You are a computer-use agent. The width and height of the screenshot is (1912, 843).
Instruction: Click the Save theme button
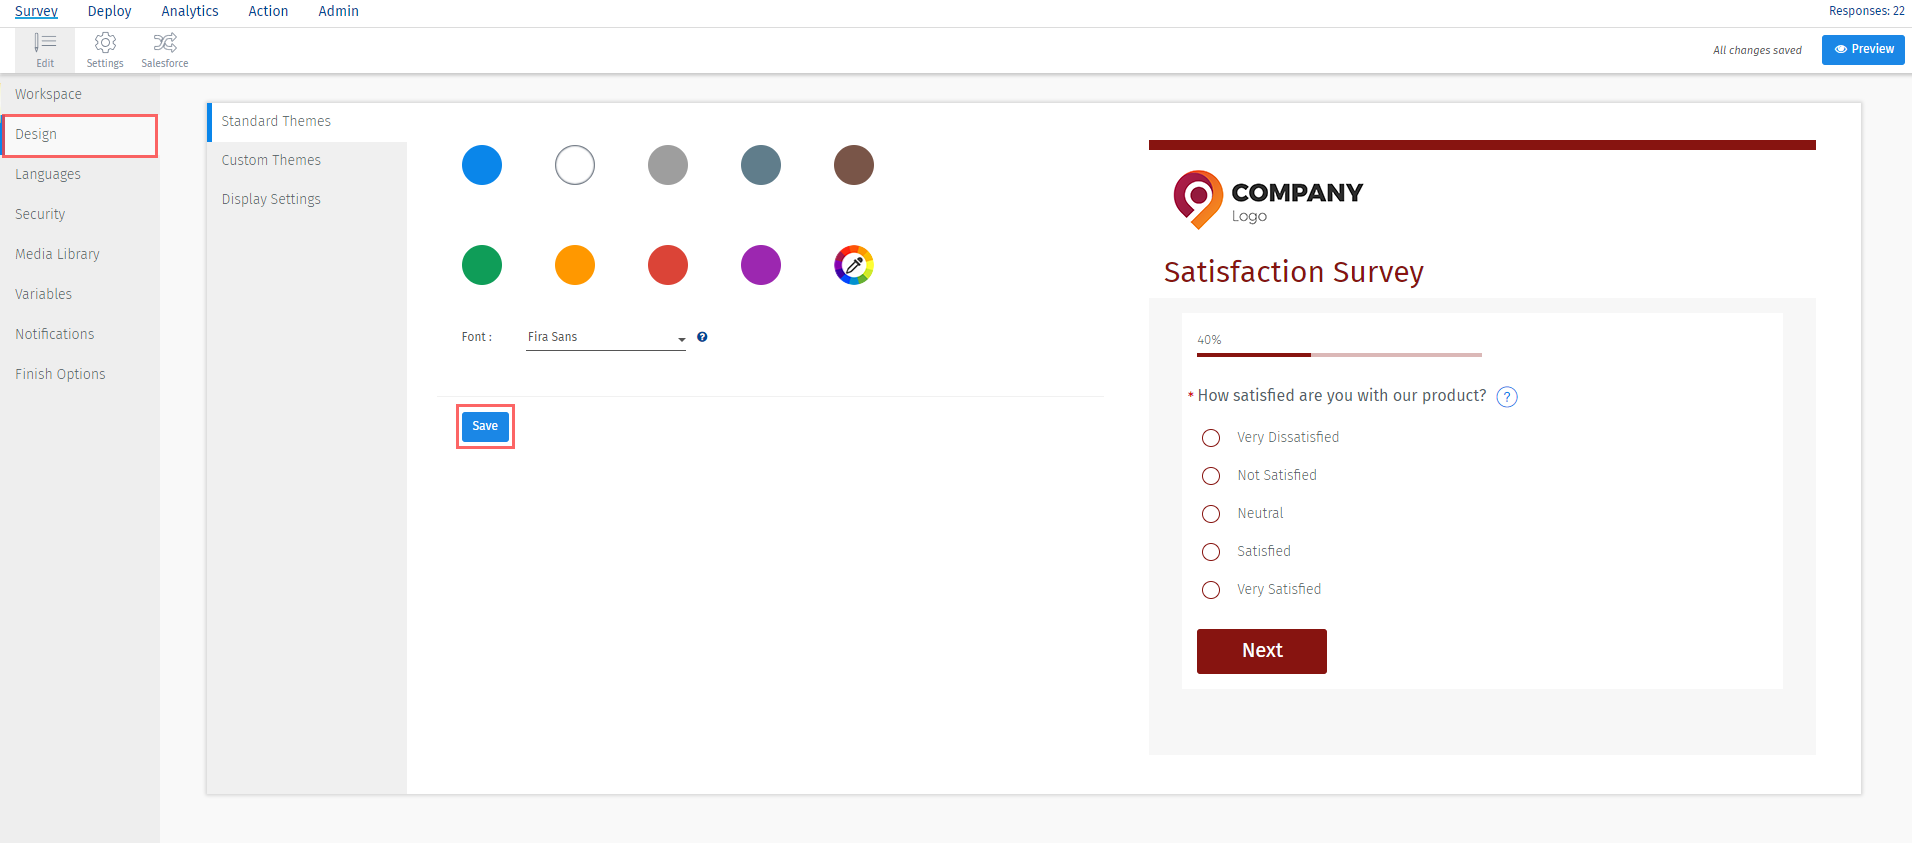(x=485, y=426)
